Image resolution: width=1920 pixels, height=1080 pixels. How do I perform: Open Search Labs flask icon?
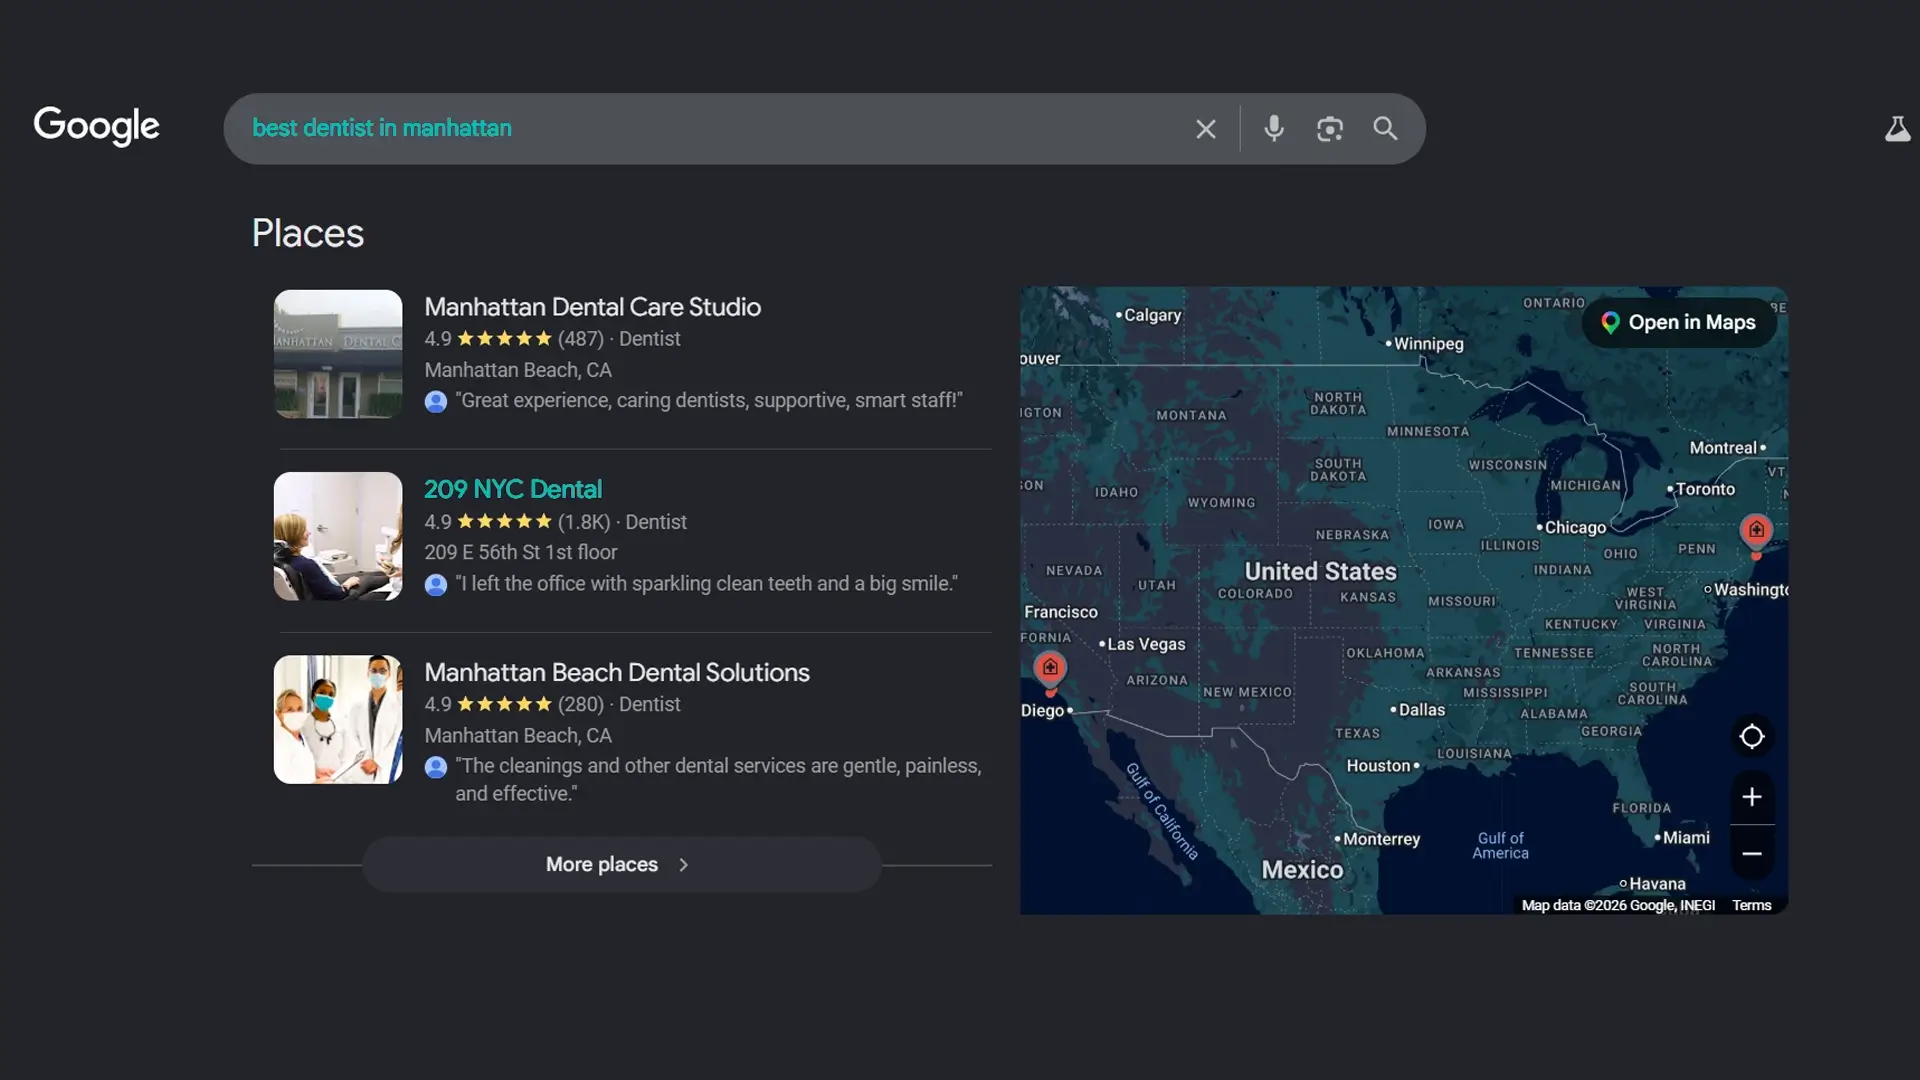click(x=1897, y=129)
